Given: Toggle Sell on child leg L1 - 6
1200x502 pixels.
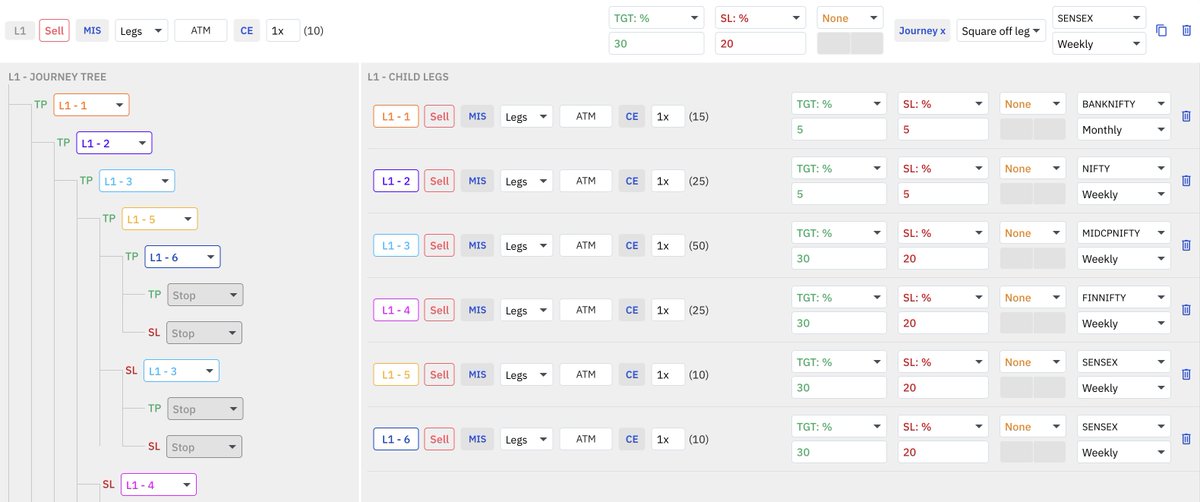Looking at the screenshot, I should point(439,439).
